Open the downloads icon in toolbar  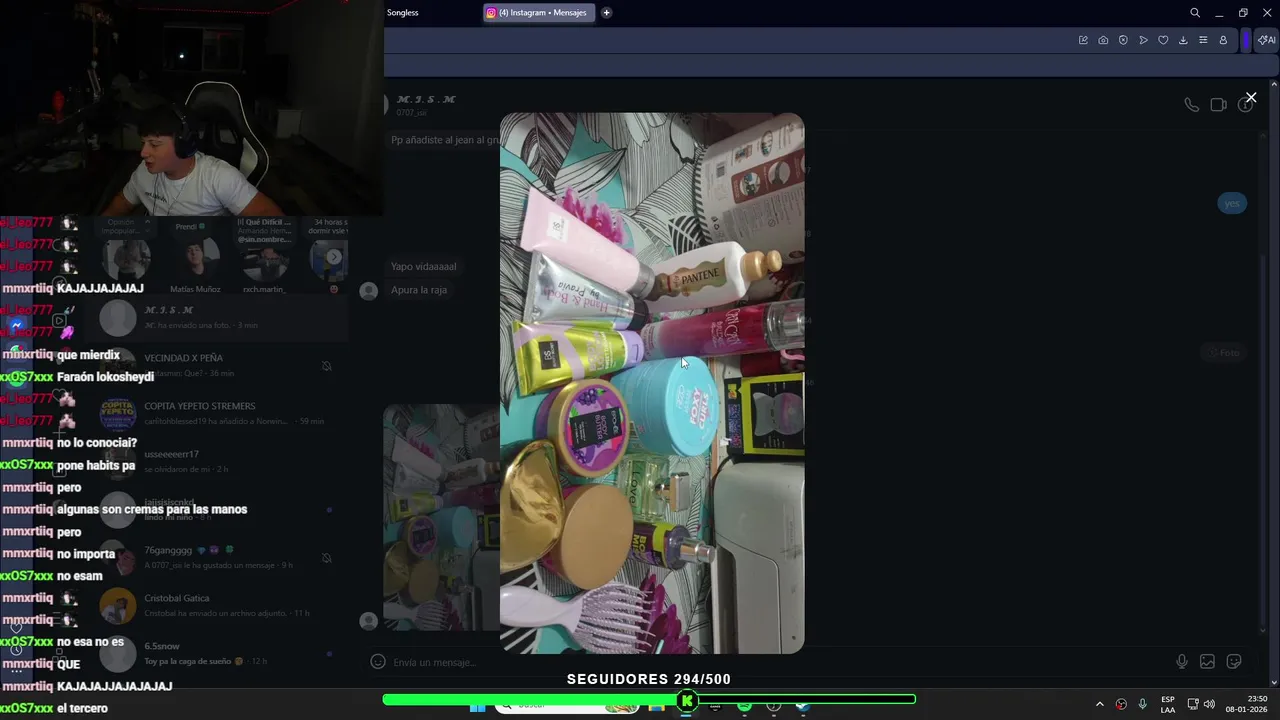coord(1183,40)
